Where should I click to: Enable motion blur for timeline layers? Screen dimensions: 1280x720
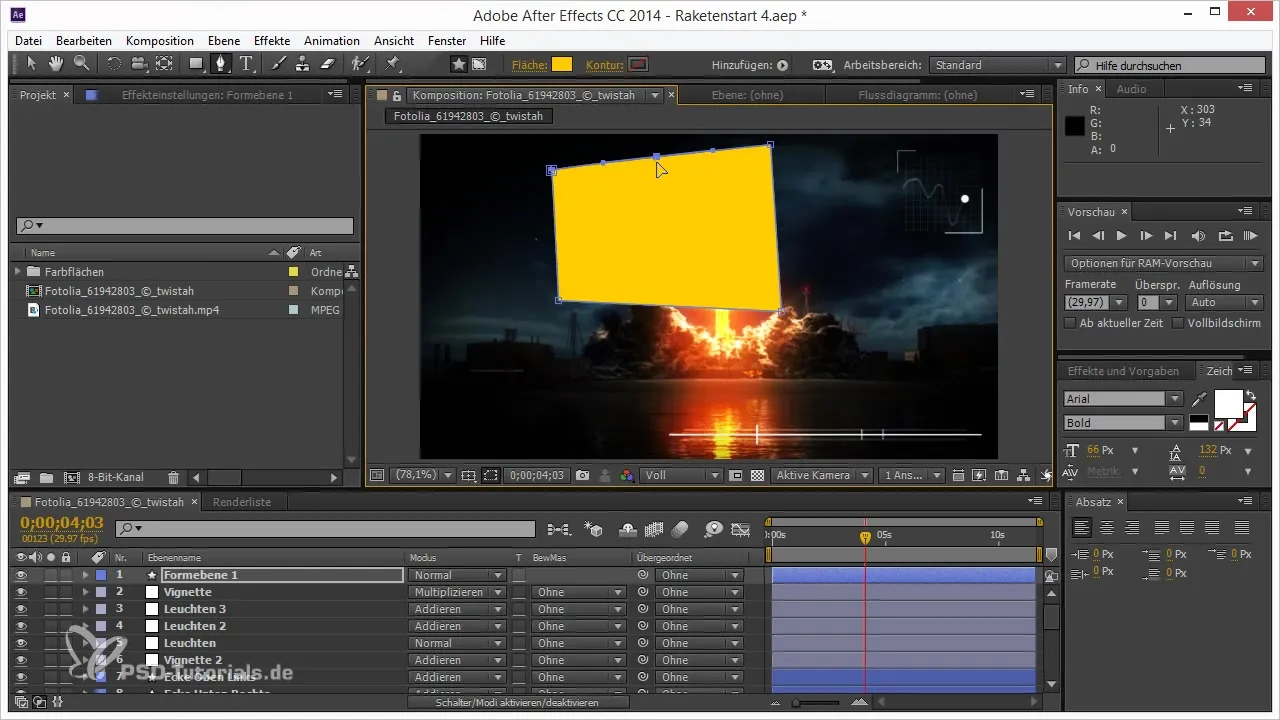[680, 528]
